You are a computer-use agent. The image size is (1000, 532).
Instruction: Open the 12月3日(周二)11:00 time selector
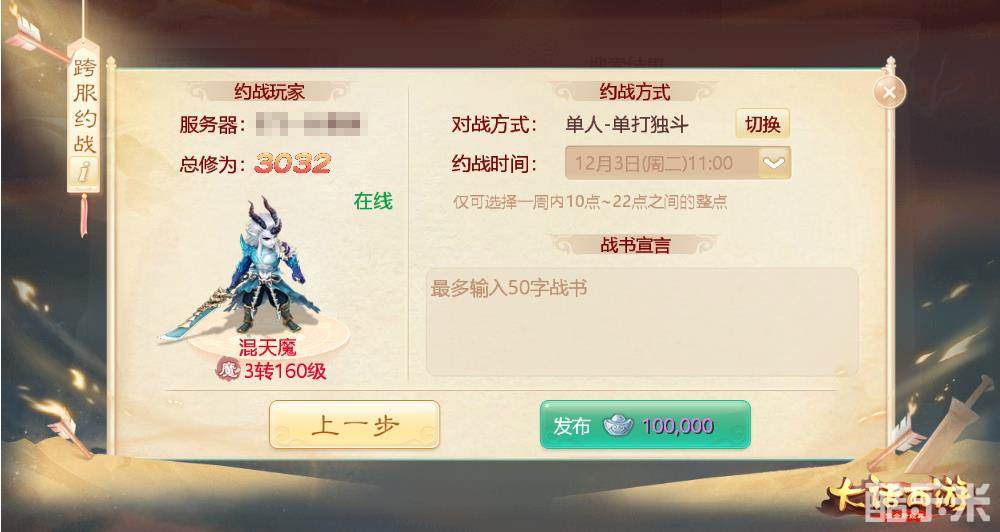(677, 163)
